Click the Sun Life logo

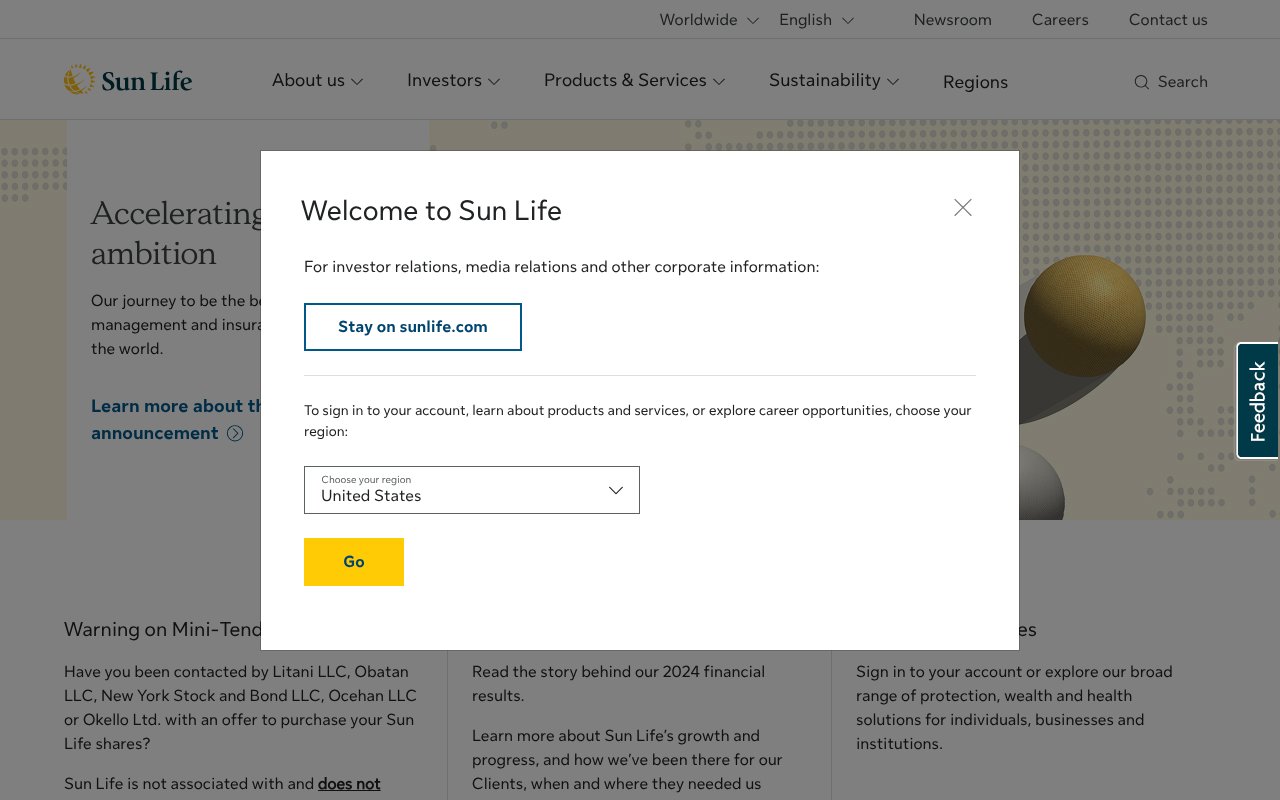click(x=127, y=79)
